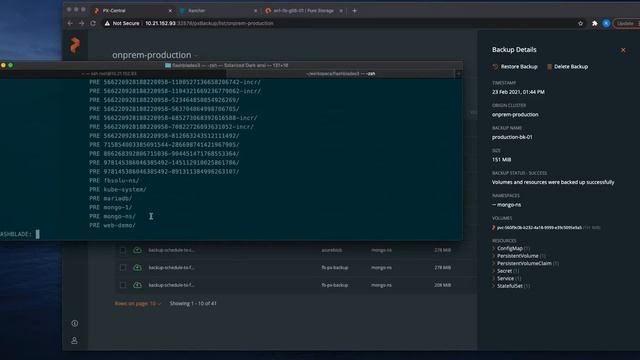Viewport: 640px width, 360px height.
Task: Expand the PersistentVolume resource
Action: 493,256
